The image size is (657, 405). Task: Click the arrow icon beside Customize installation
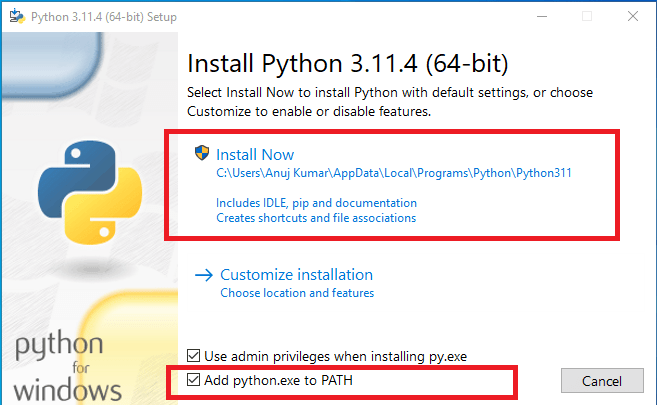point(204,275)
